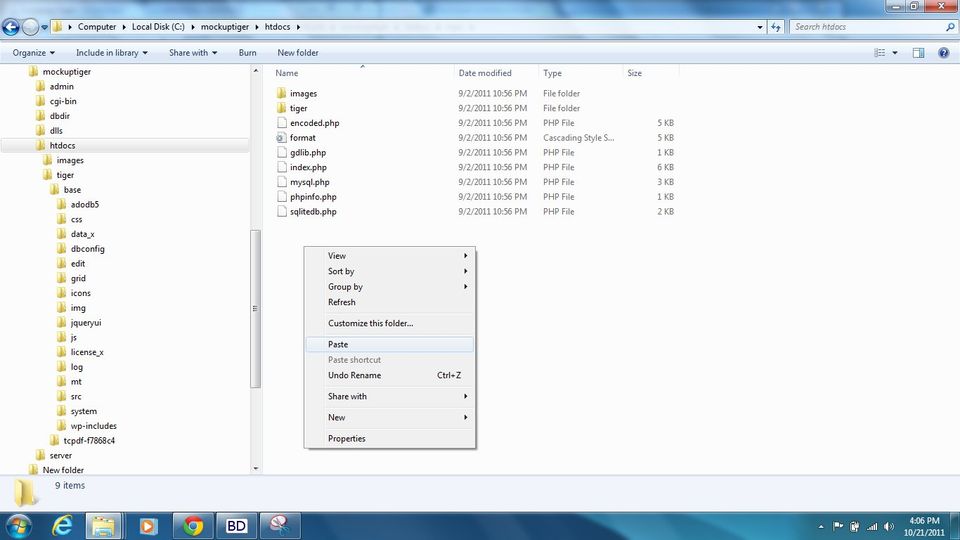
Task: Click the Search htdocs input field
Action: (x=866, y=27)
